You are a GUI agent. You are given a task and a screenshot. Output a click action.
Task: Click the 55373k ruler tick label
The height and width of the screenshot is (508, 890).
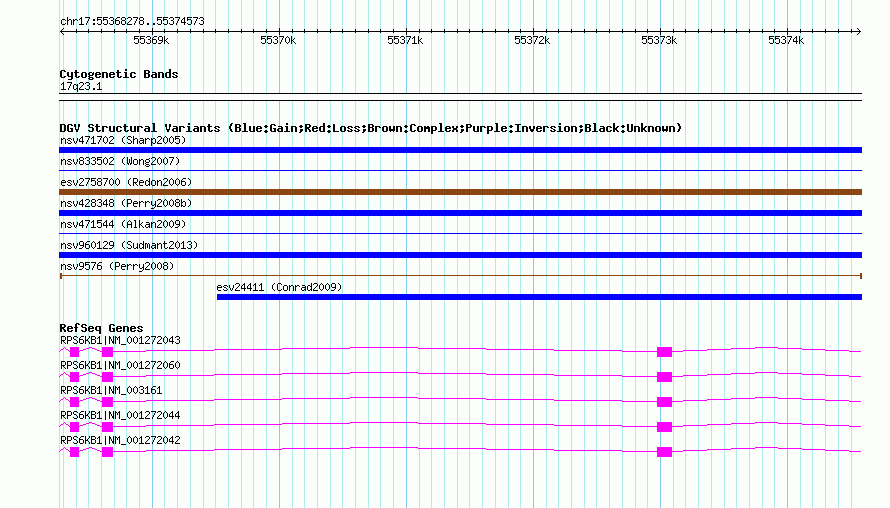[659, 40]
